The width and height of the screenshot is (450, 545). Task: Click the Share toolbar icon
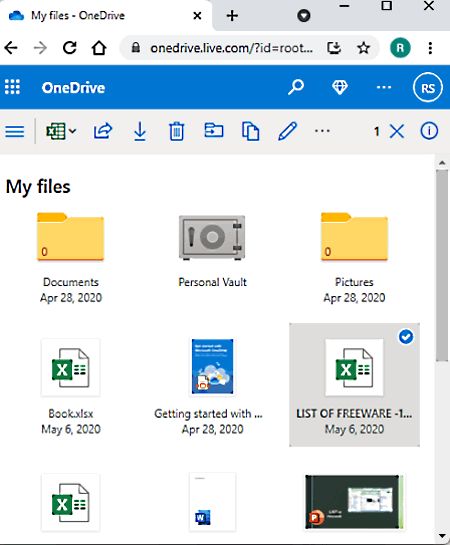click(103, 131)
